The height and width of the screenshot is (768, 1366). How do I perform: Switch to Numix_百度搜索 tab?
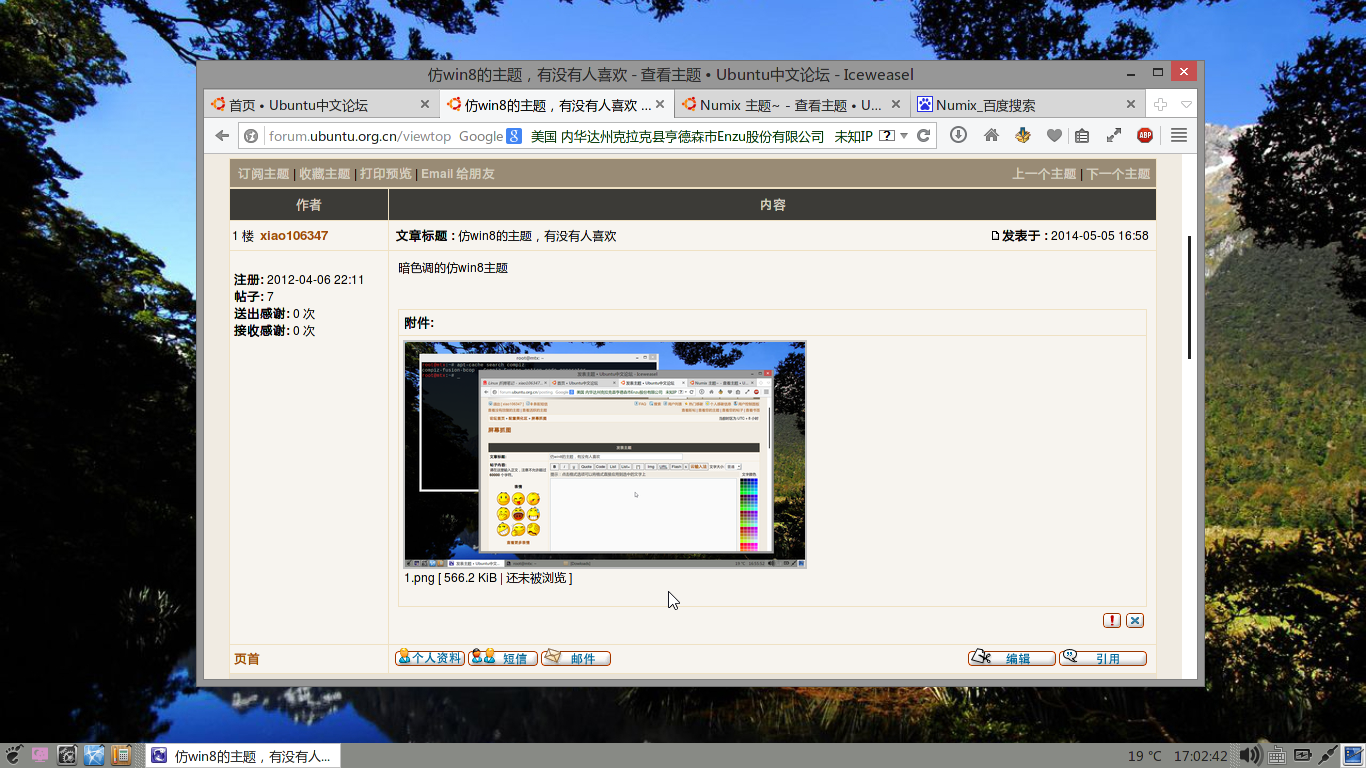point(1027,105)
